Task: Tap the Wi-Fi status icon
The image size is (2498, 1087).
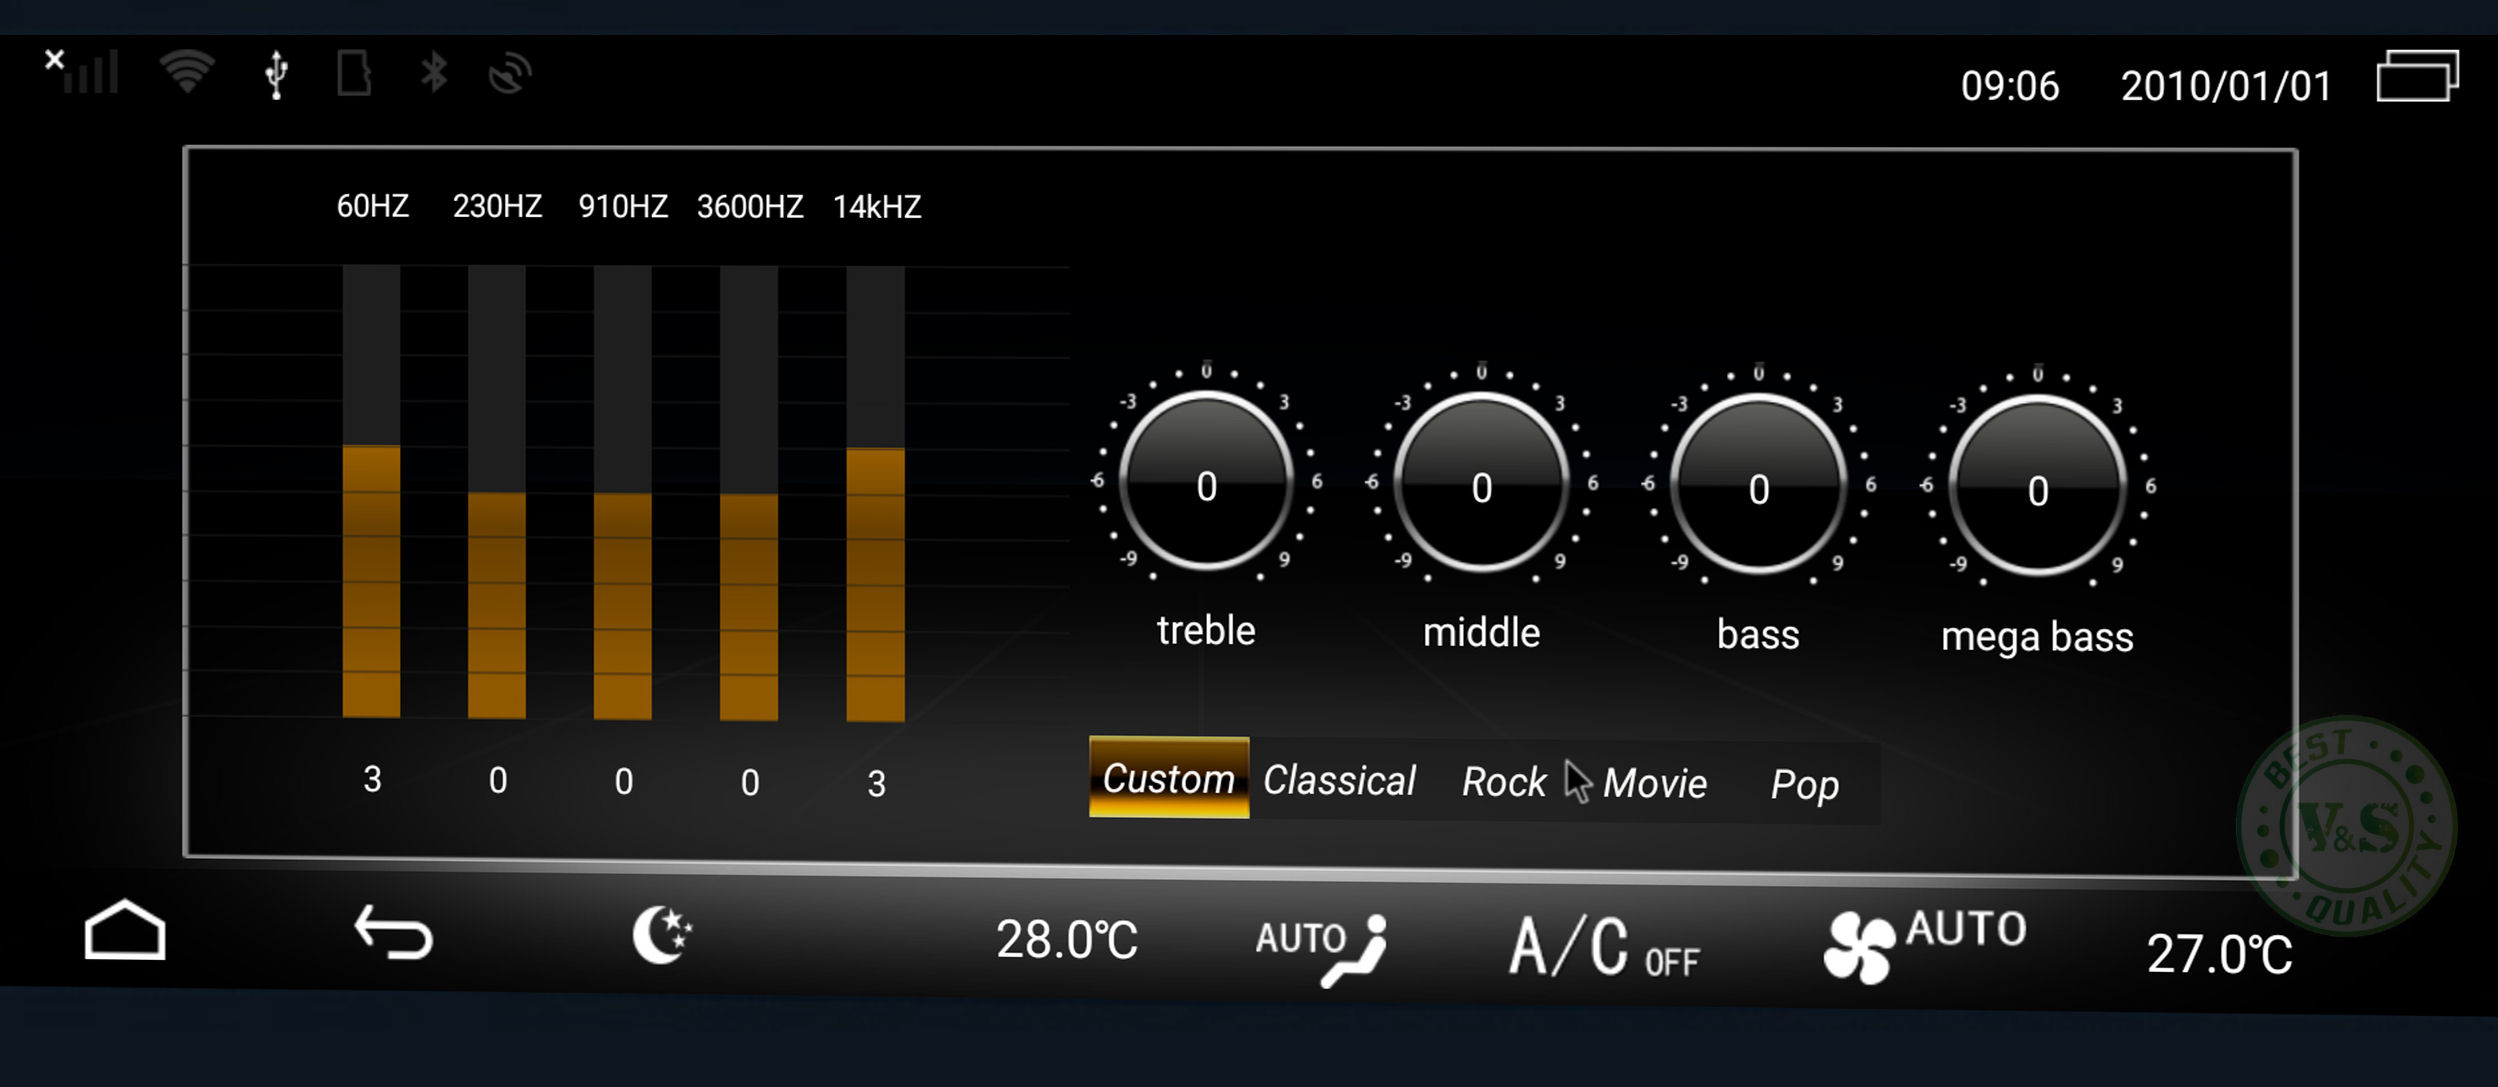Action: (187, 73)
